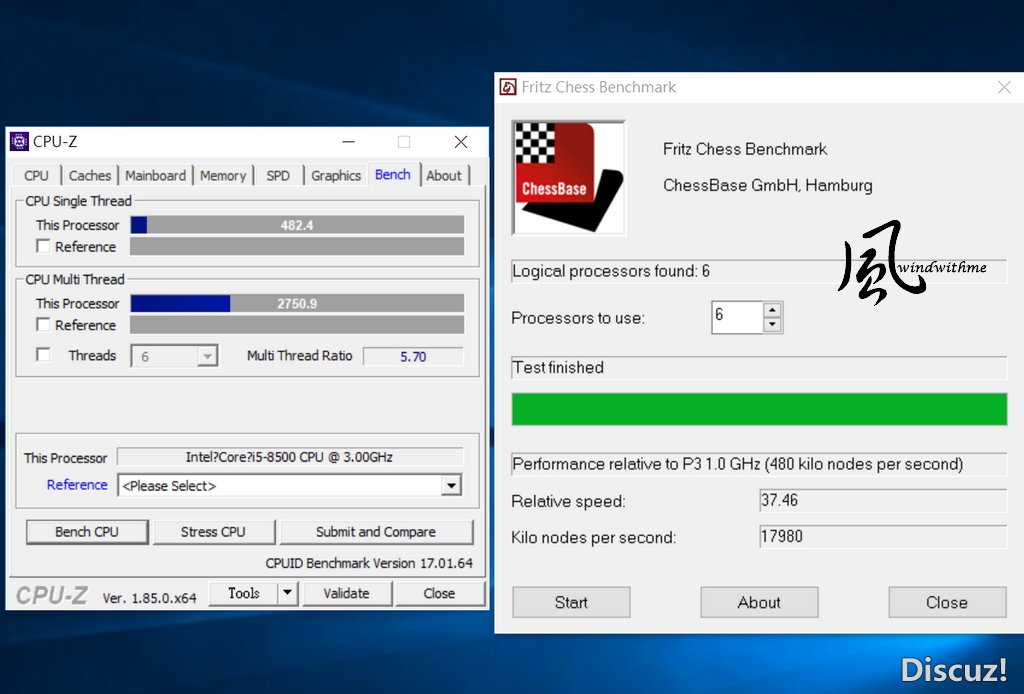Start the Fritz Chess benchmark
The image size is (1024, 694).
(571, 602)
